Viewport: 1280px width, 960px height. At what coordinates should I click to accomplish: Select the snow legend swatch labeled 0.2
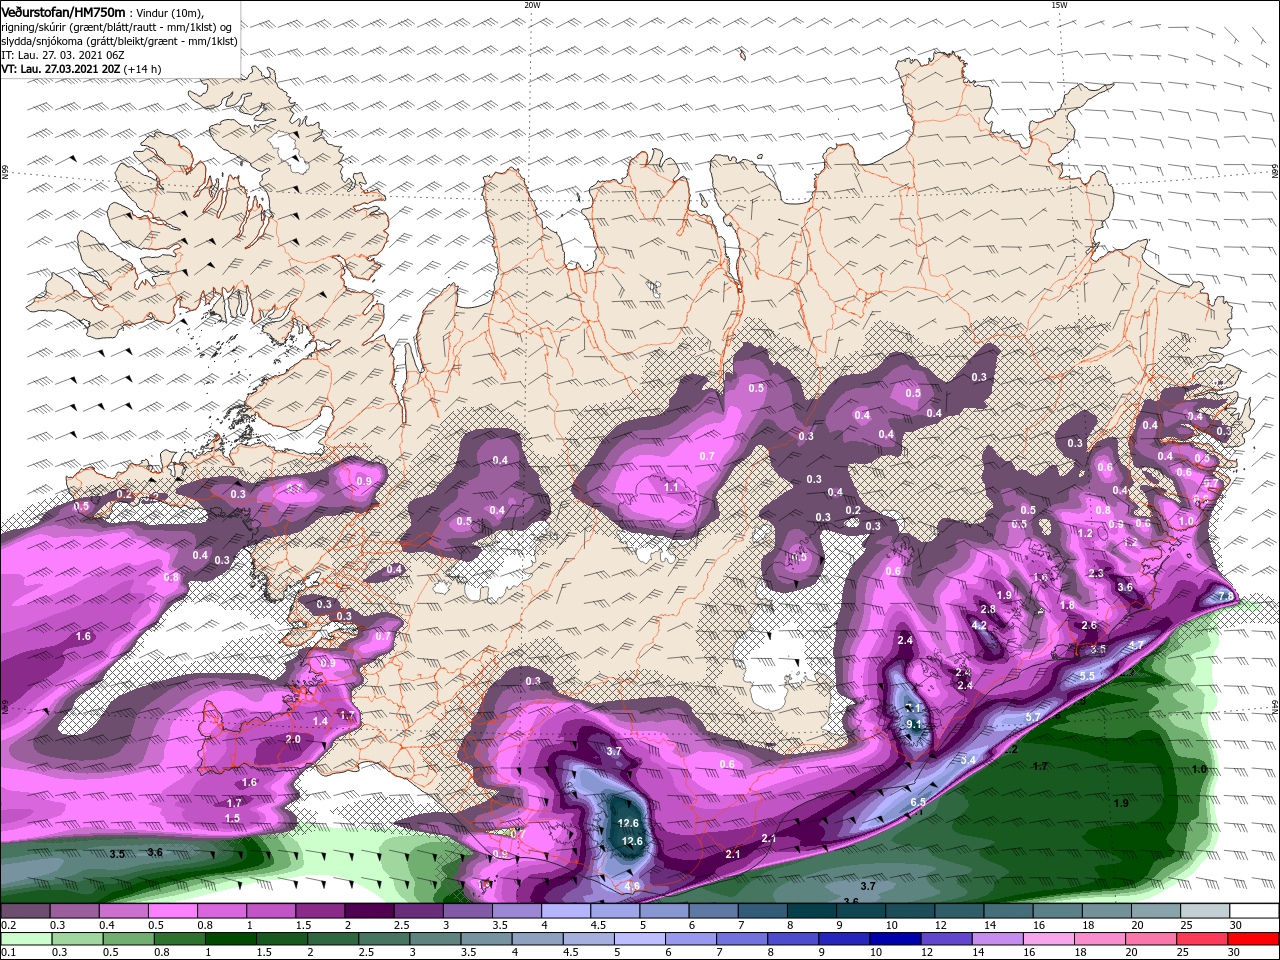coord(25,910)
